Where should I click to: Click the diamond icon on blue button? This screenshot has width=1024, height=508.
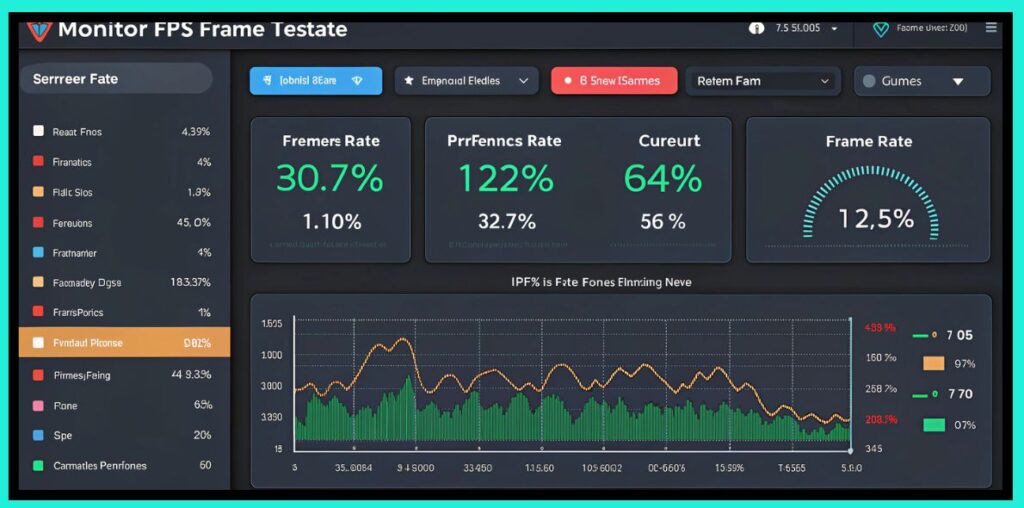[x=357, y=81]
